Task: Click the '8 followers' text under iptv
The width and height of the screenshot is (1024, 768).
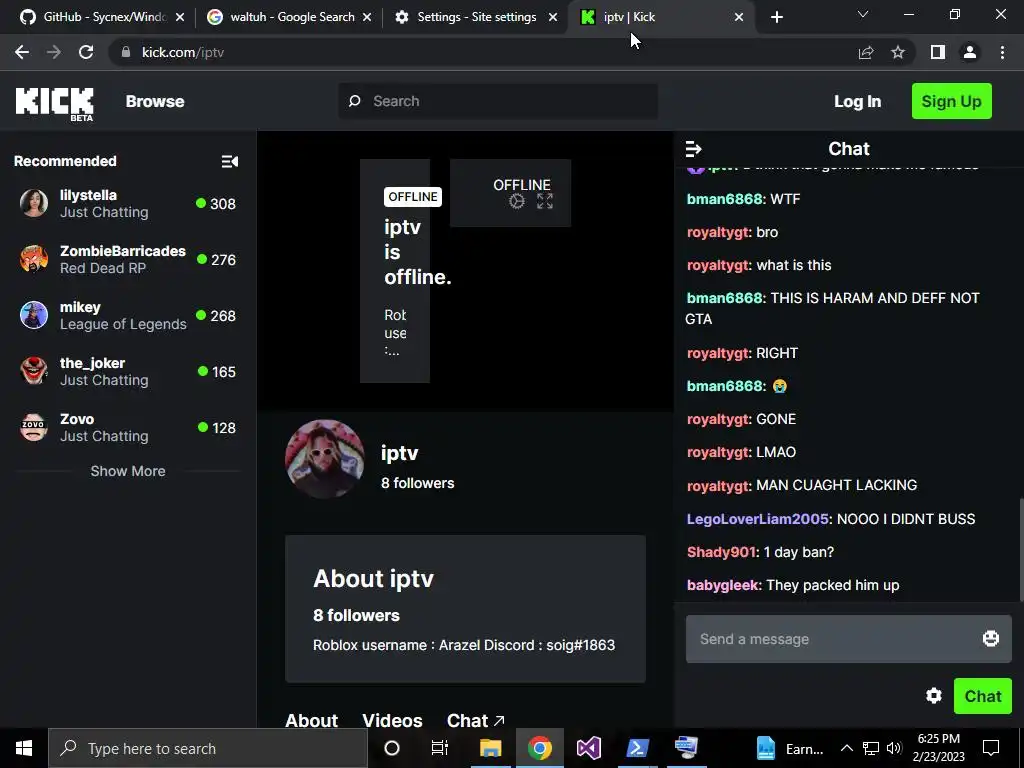Action: pyautogui.click(x=418, y=483)
